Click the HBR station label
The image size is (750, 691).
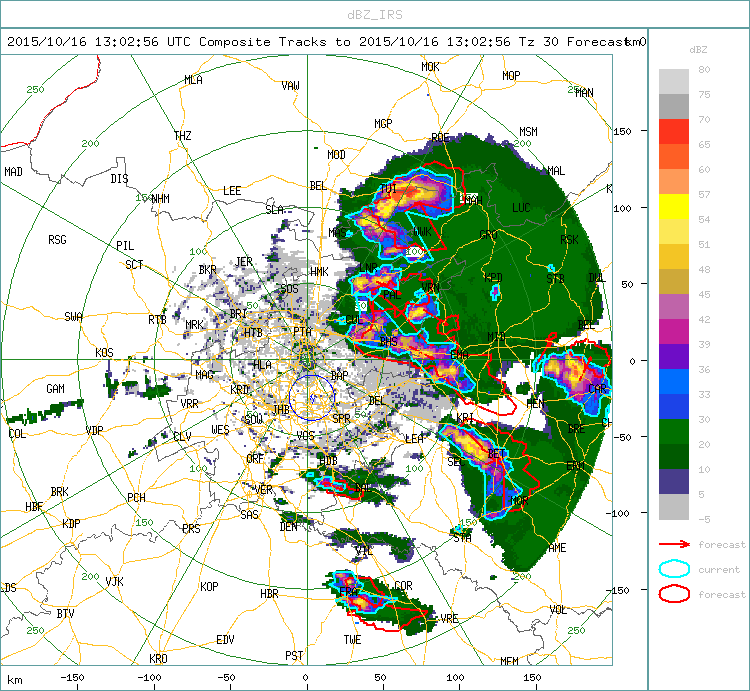(x=269, y=593)
